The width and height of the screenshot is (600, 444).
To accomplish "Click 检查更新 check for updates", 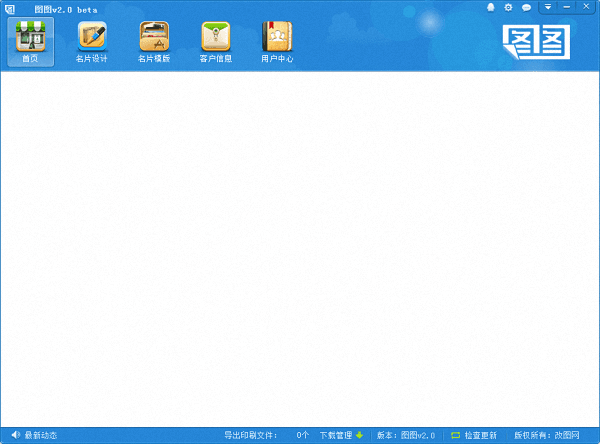I will [480, 435].
